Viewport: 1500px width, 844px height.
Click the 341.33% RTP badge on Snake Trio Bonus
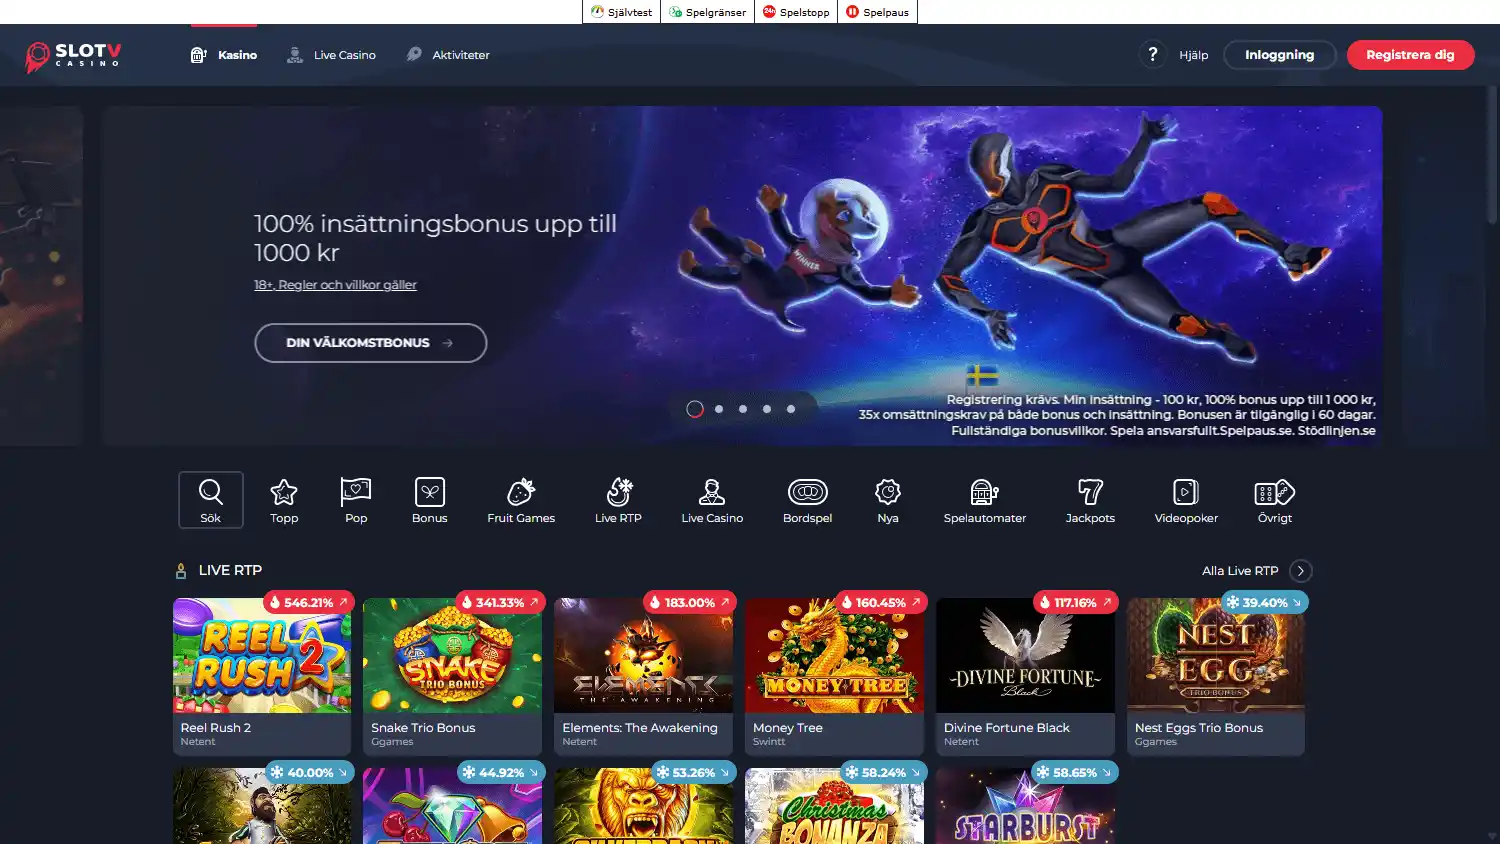pyautogui.click(x=499, y=602)
